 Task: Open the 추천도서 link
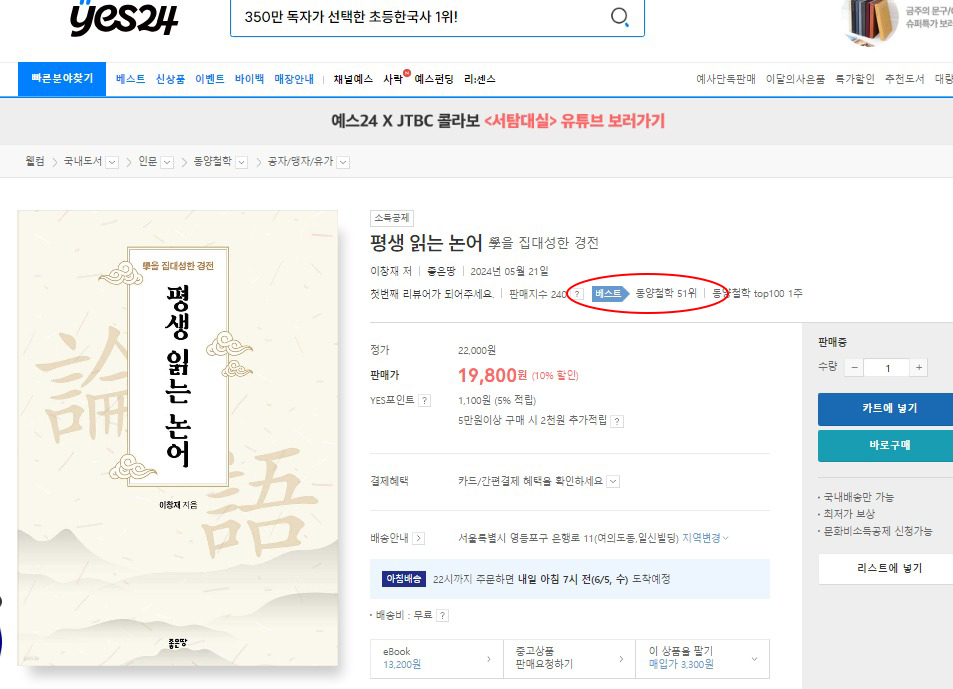coord(904,79)
